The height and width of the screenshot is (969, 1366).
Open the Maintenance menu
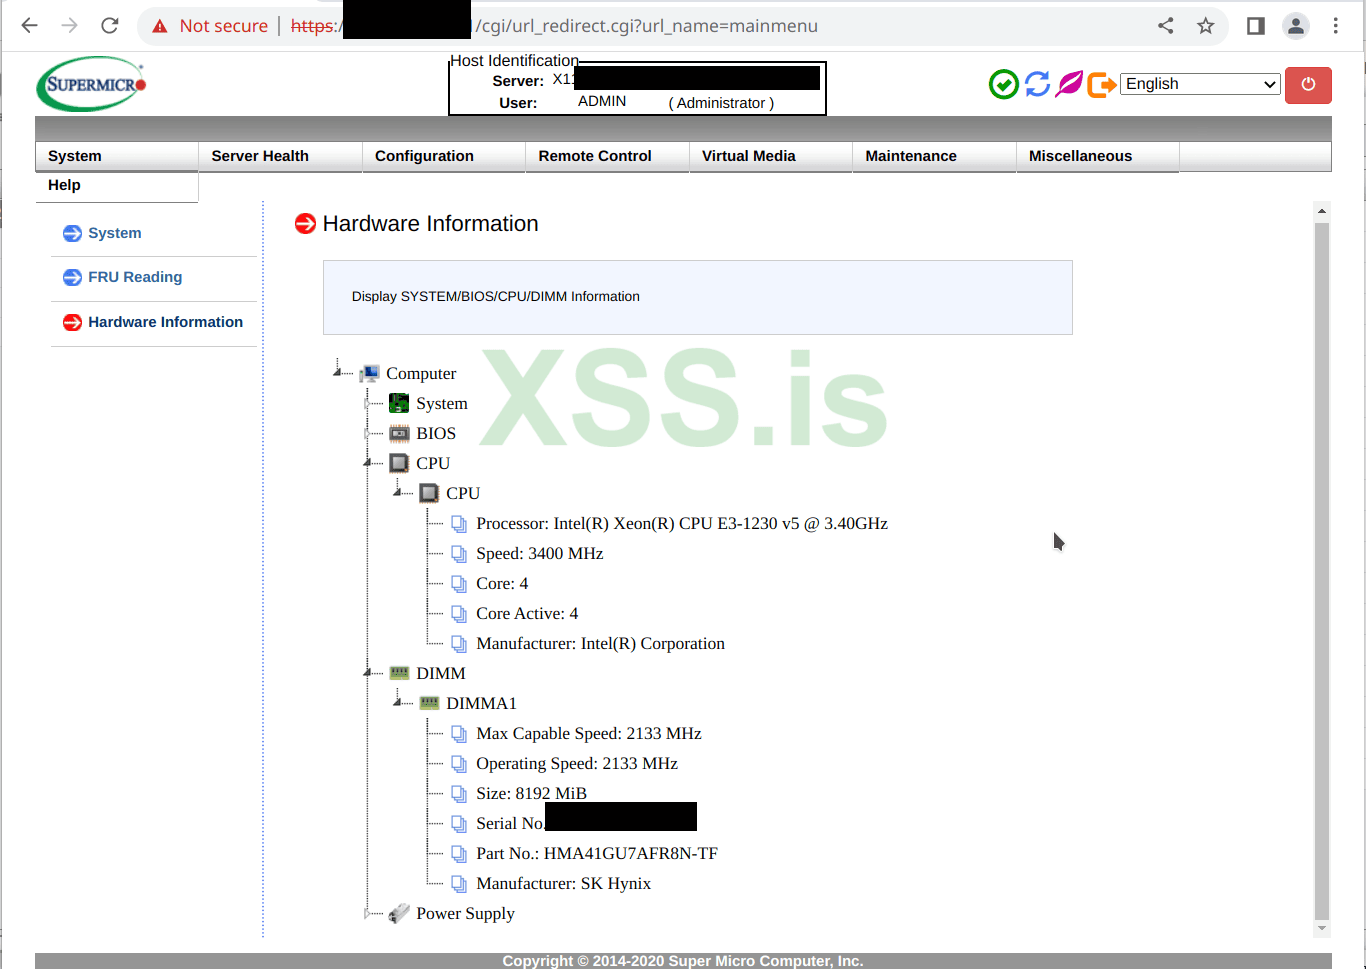click(910, 155)
